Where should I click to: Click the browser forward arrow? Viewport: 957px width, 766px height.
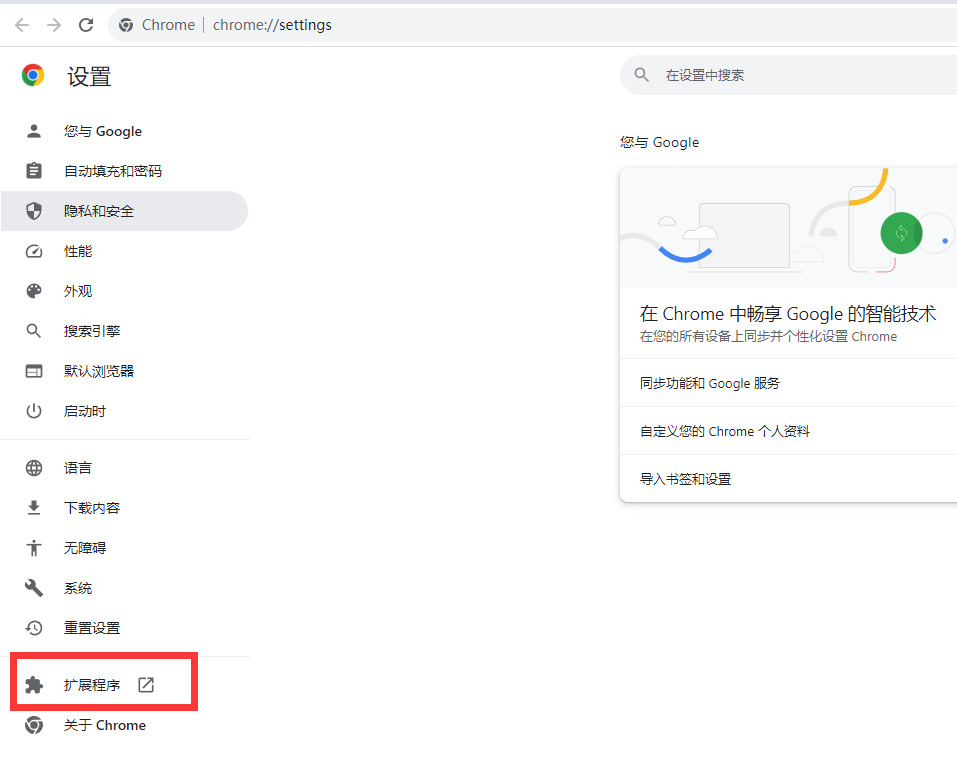54,25
